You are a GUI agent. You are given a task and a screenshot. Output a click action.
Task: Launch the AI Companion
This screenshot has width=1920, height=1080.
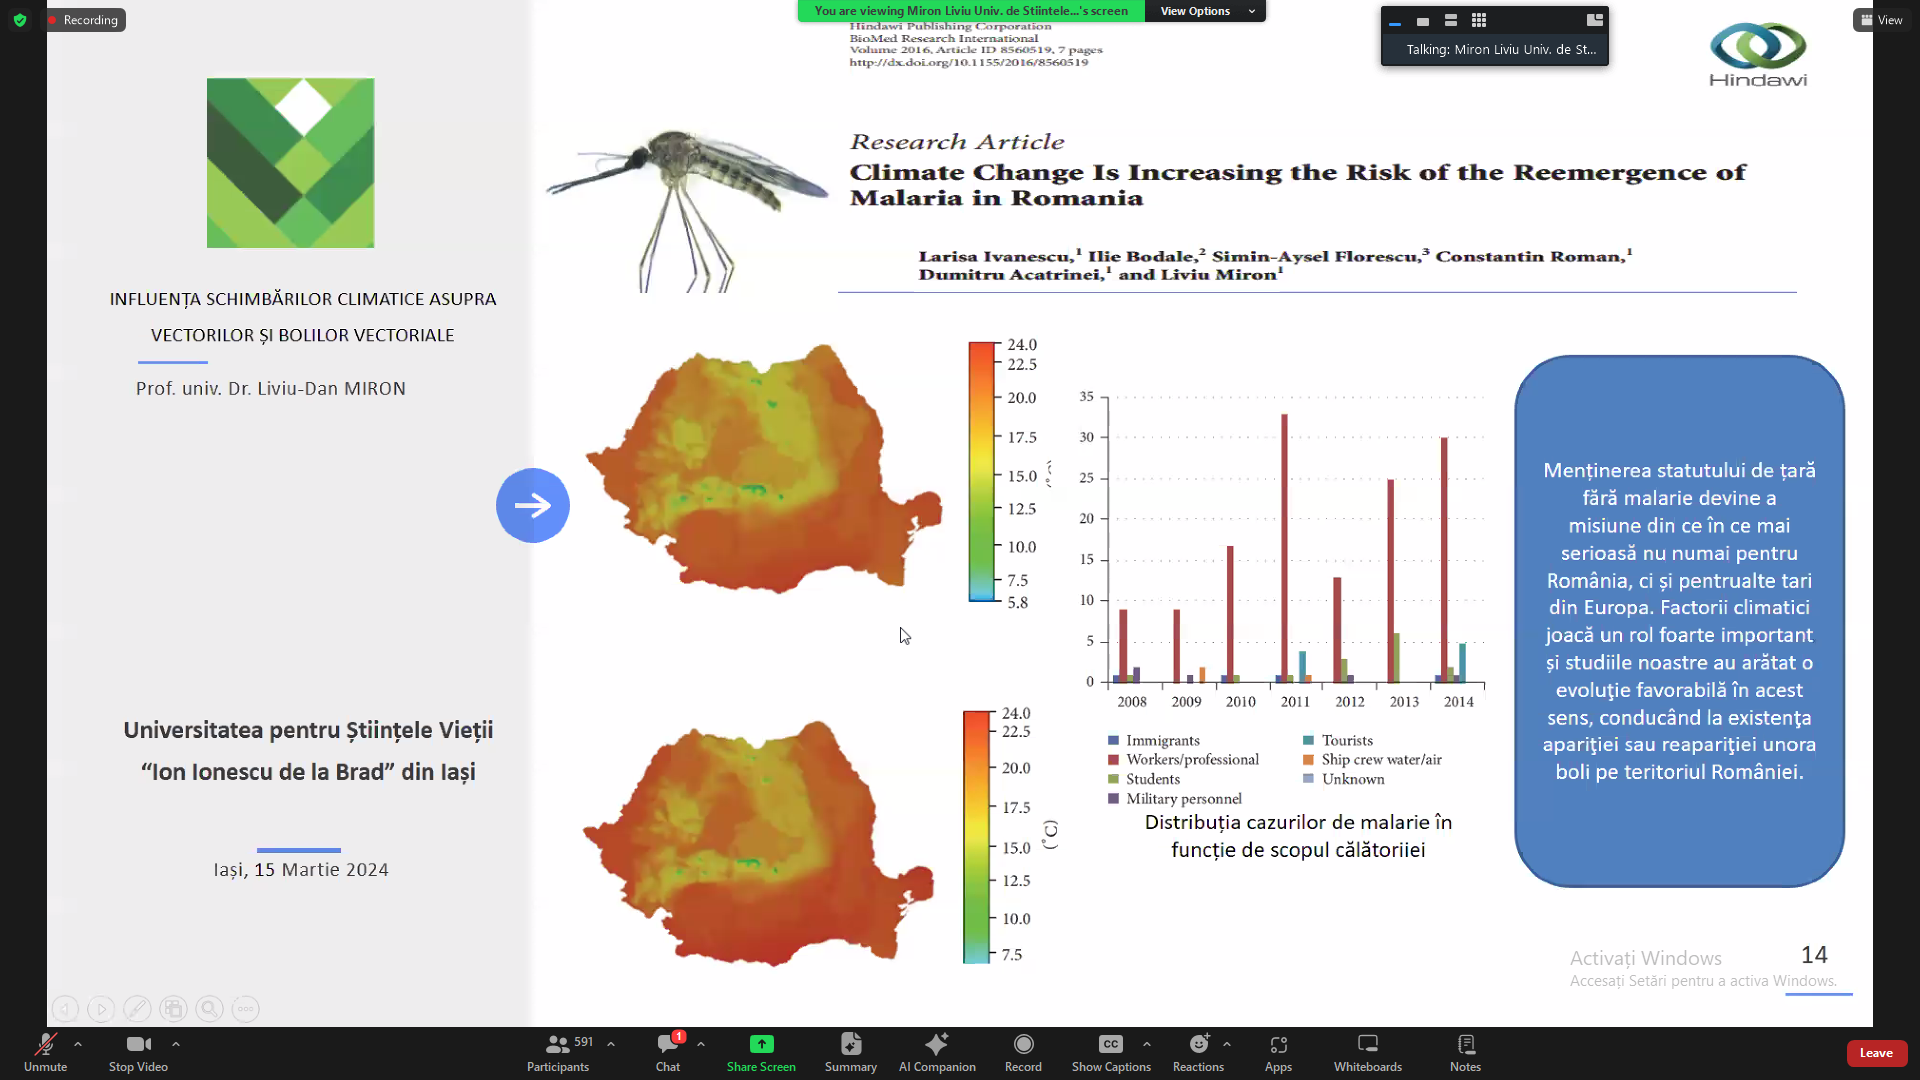click(x=937, y=1051)
